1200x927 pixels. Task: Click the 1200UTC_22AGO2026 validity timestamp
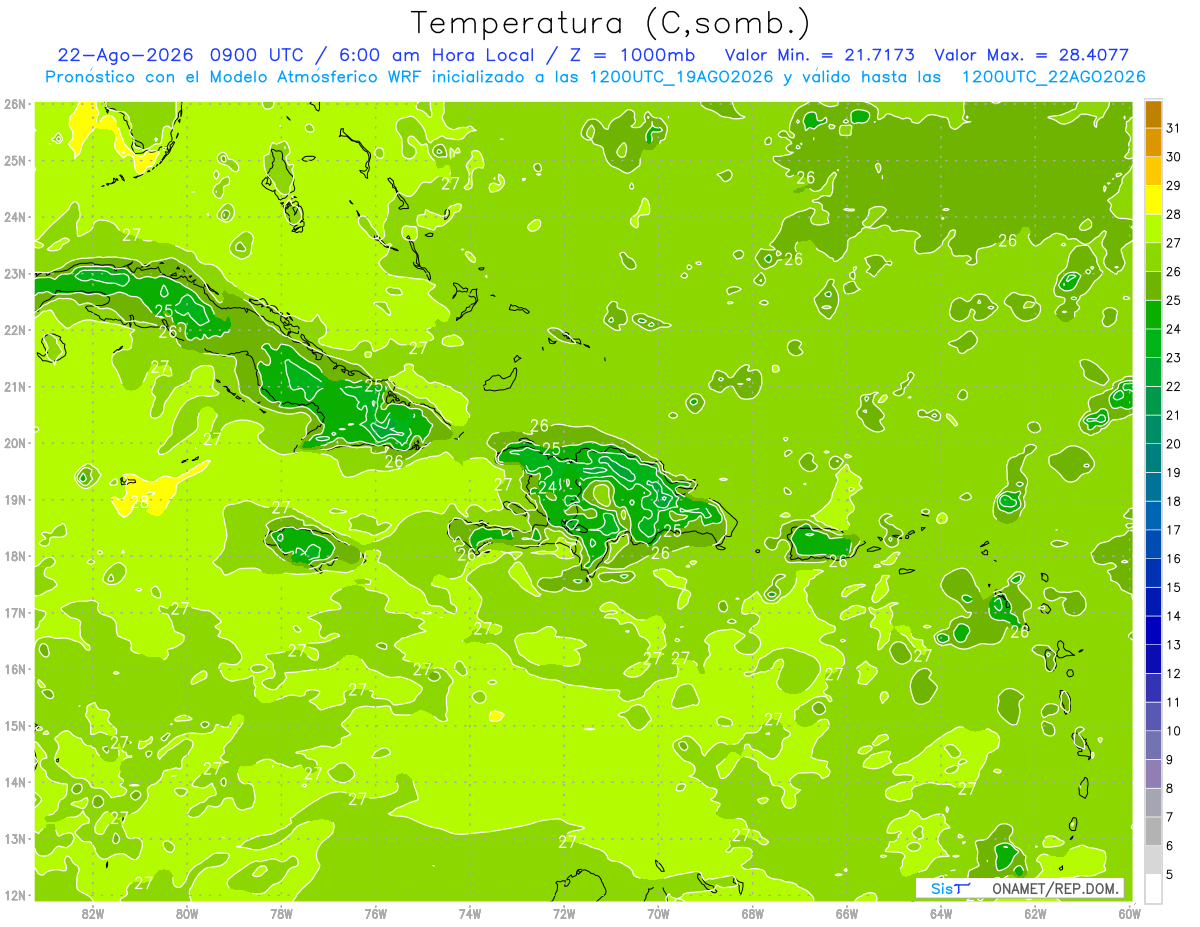click(x=1053, y=76)
